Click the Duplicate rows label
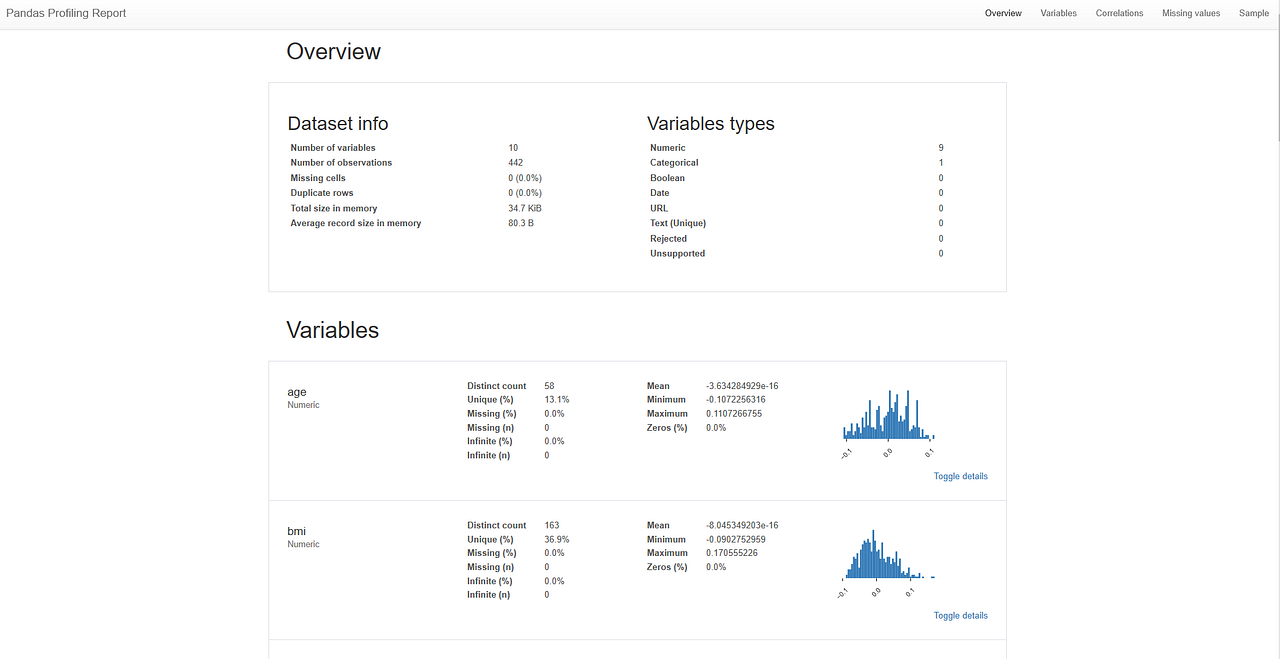Viewport: 1280px width, 659px height. pos(322,193)
